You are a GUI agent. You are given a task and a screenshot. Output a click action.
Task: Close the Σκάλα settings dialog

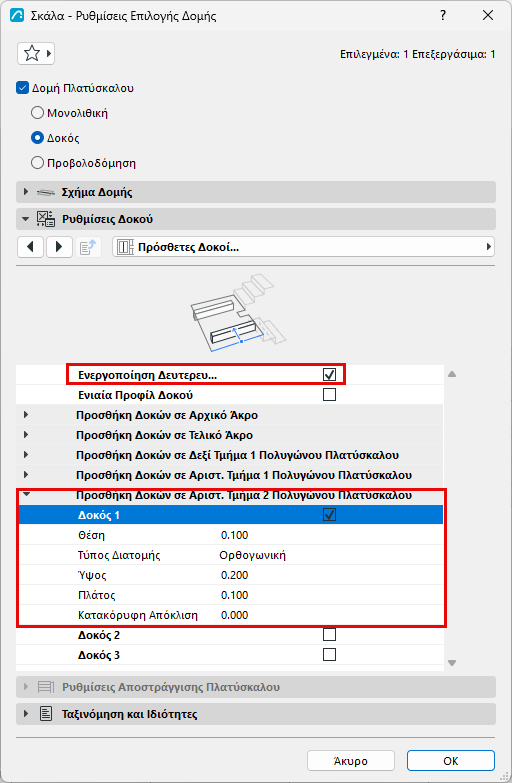[x=488, y=15]
